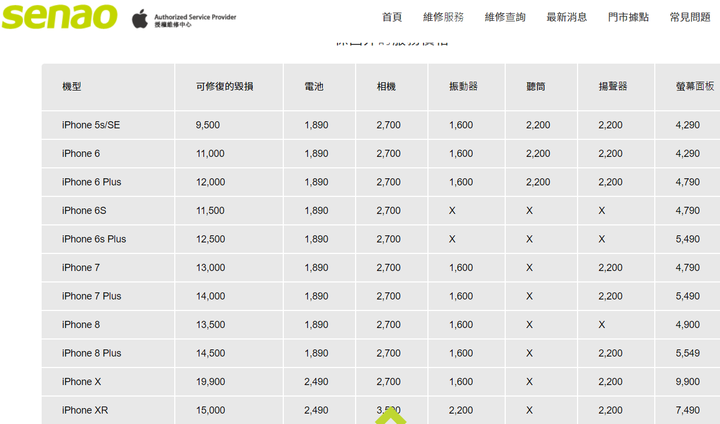Select the iPhone 7 Plus row label
The width and height of the screenshot is (720, 424).
pyautogui.click(x=91, y=296)
